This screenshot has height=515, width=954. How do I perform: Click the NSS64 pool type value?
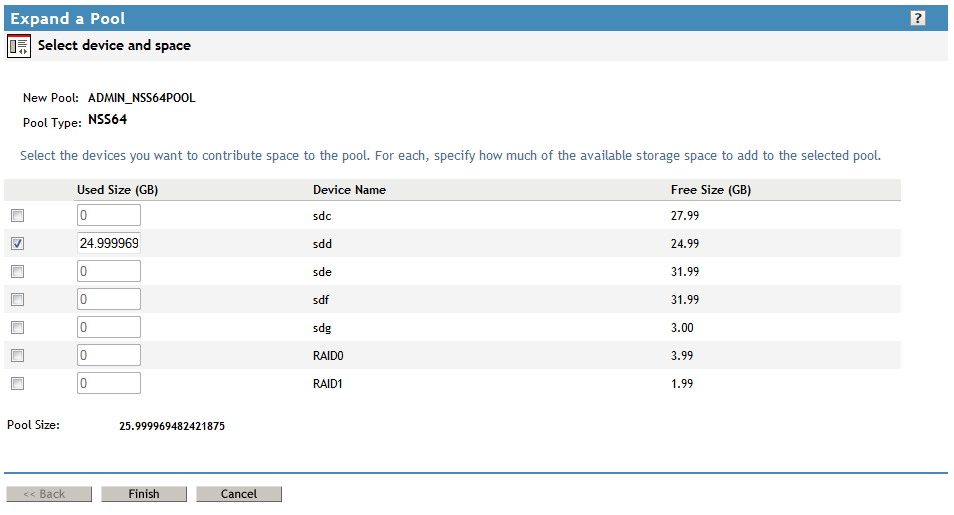coord(108,119)
